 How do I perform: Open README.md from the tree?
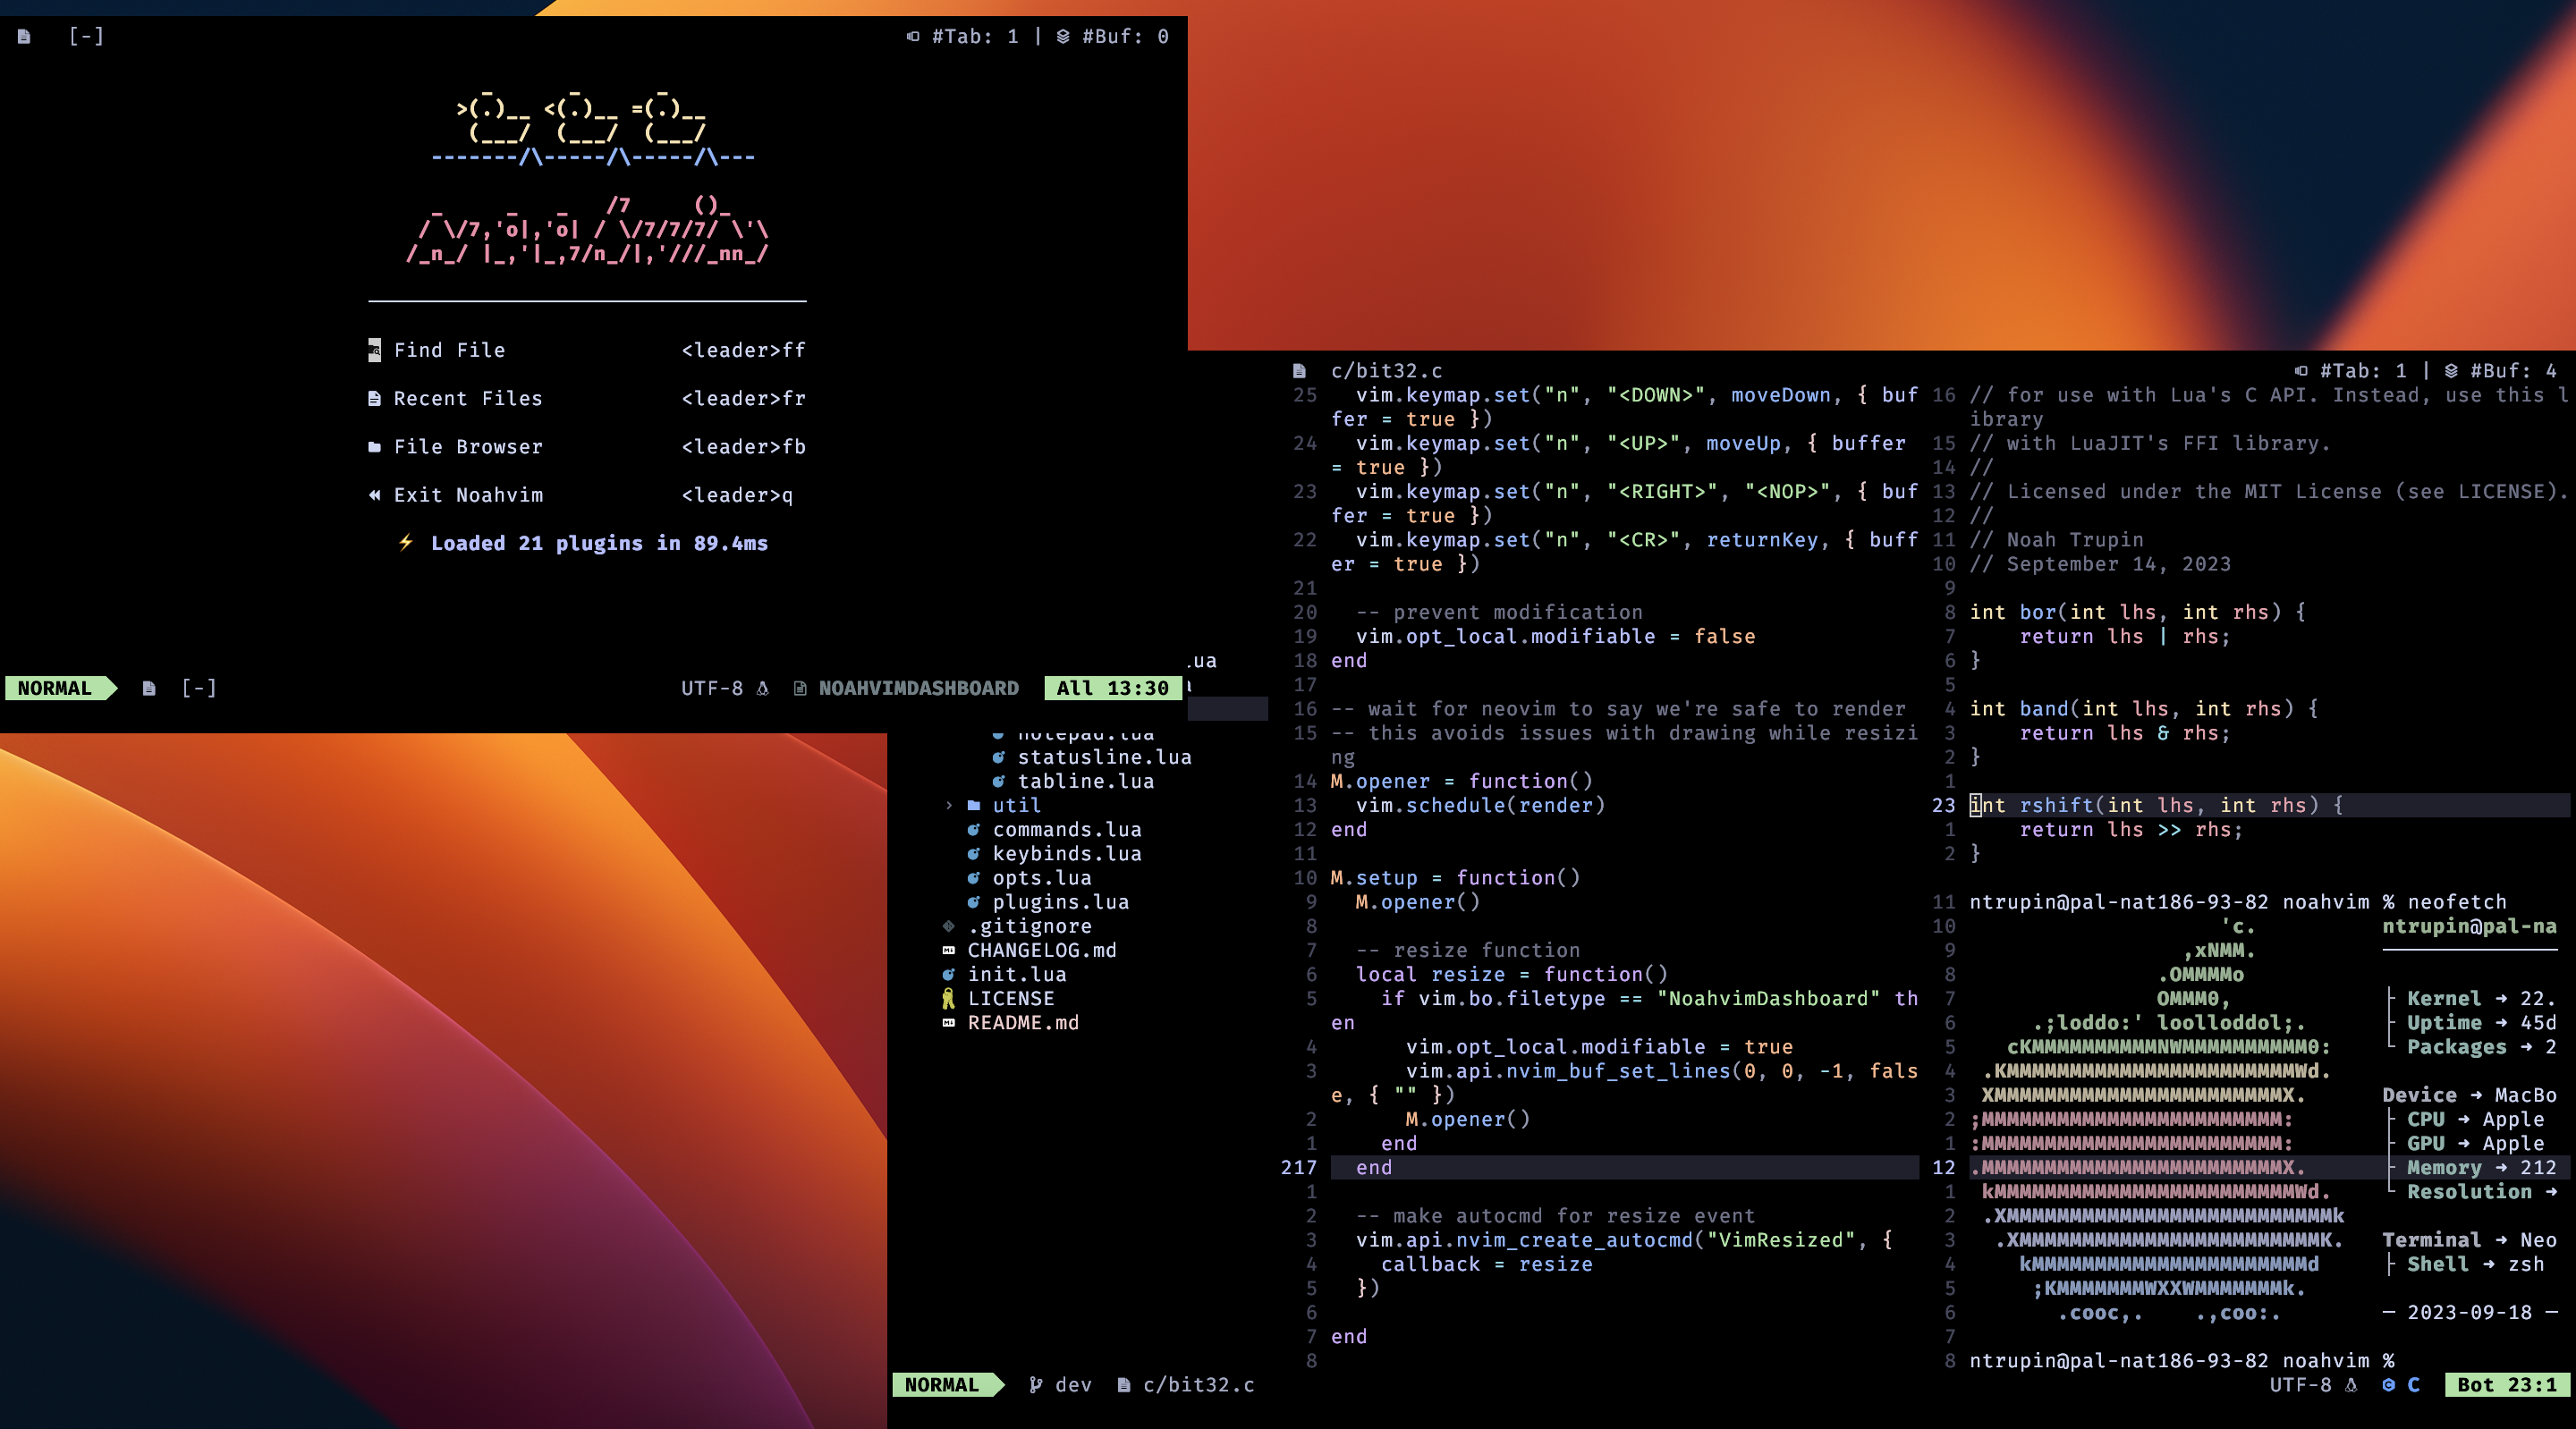coord(1022,1022)
